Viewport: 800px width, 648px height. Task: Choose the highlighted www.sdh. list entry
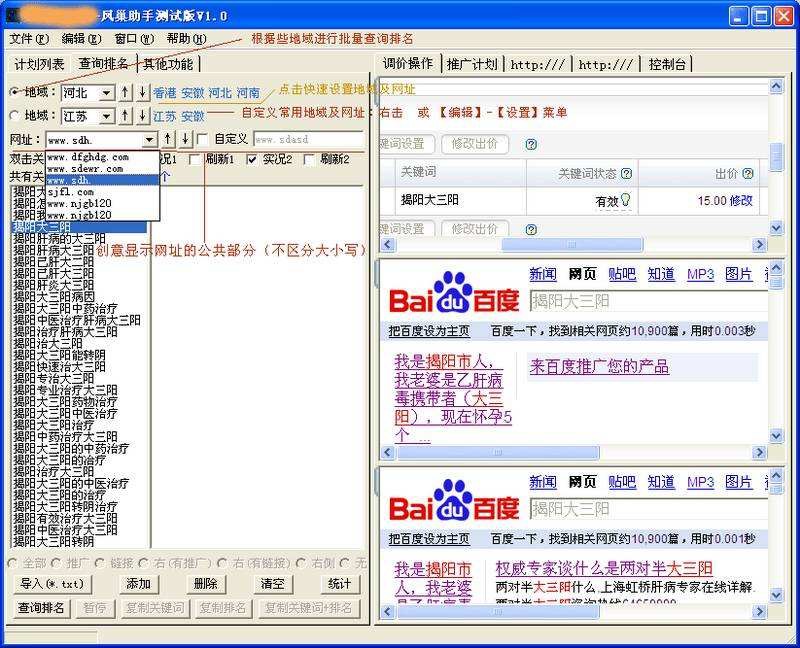tap(103, 180)
